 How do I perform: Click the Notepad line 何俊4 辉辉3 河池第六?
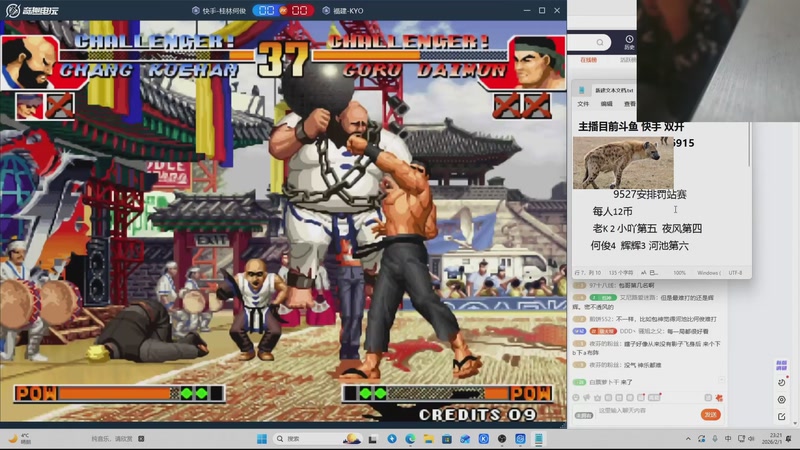[x=639, y=246]
